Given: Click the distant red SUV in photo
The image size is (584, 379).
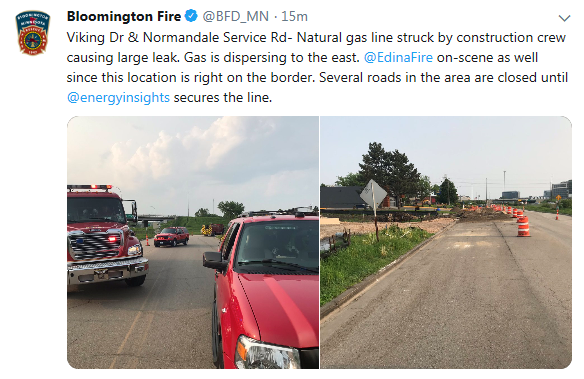Looking at the screenshot, I should (172, 236).
